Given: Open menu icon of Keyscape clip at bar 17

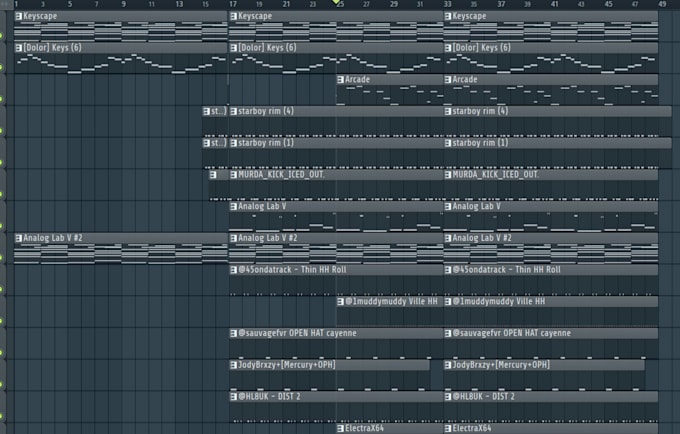Looking at the screenshot, I should pos(233,16).
